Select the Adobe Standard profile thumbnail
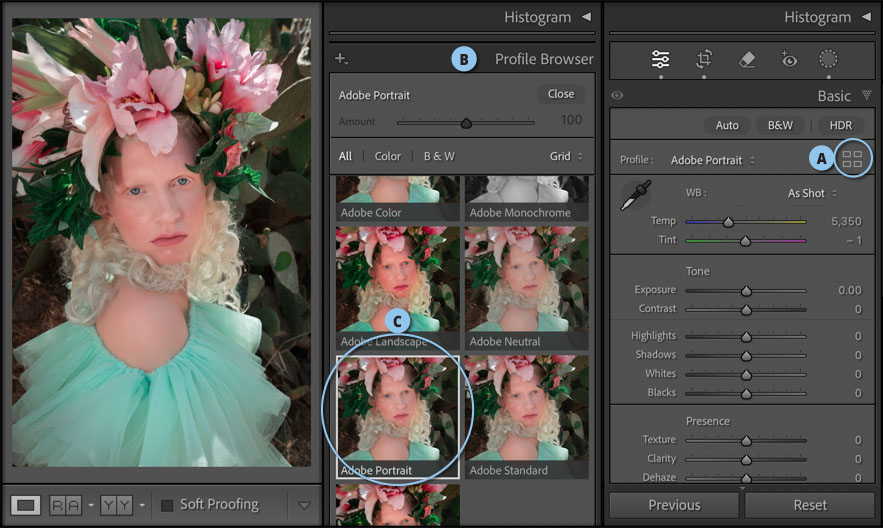Viewport: 883px width, 528px height. click(527, 417)
